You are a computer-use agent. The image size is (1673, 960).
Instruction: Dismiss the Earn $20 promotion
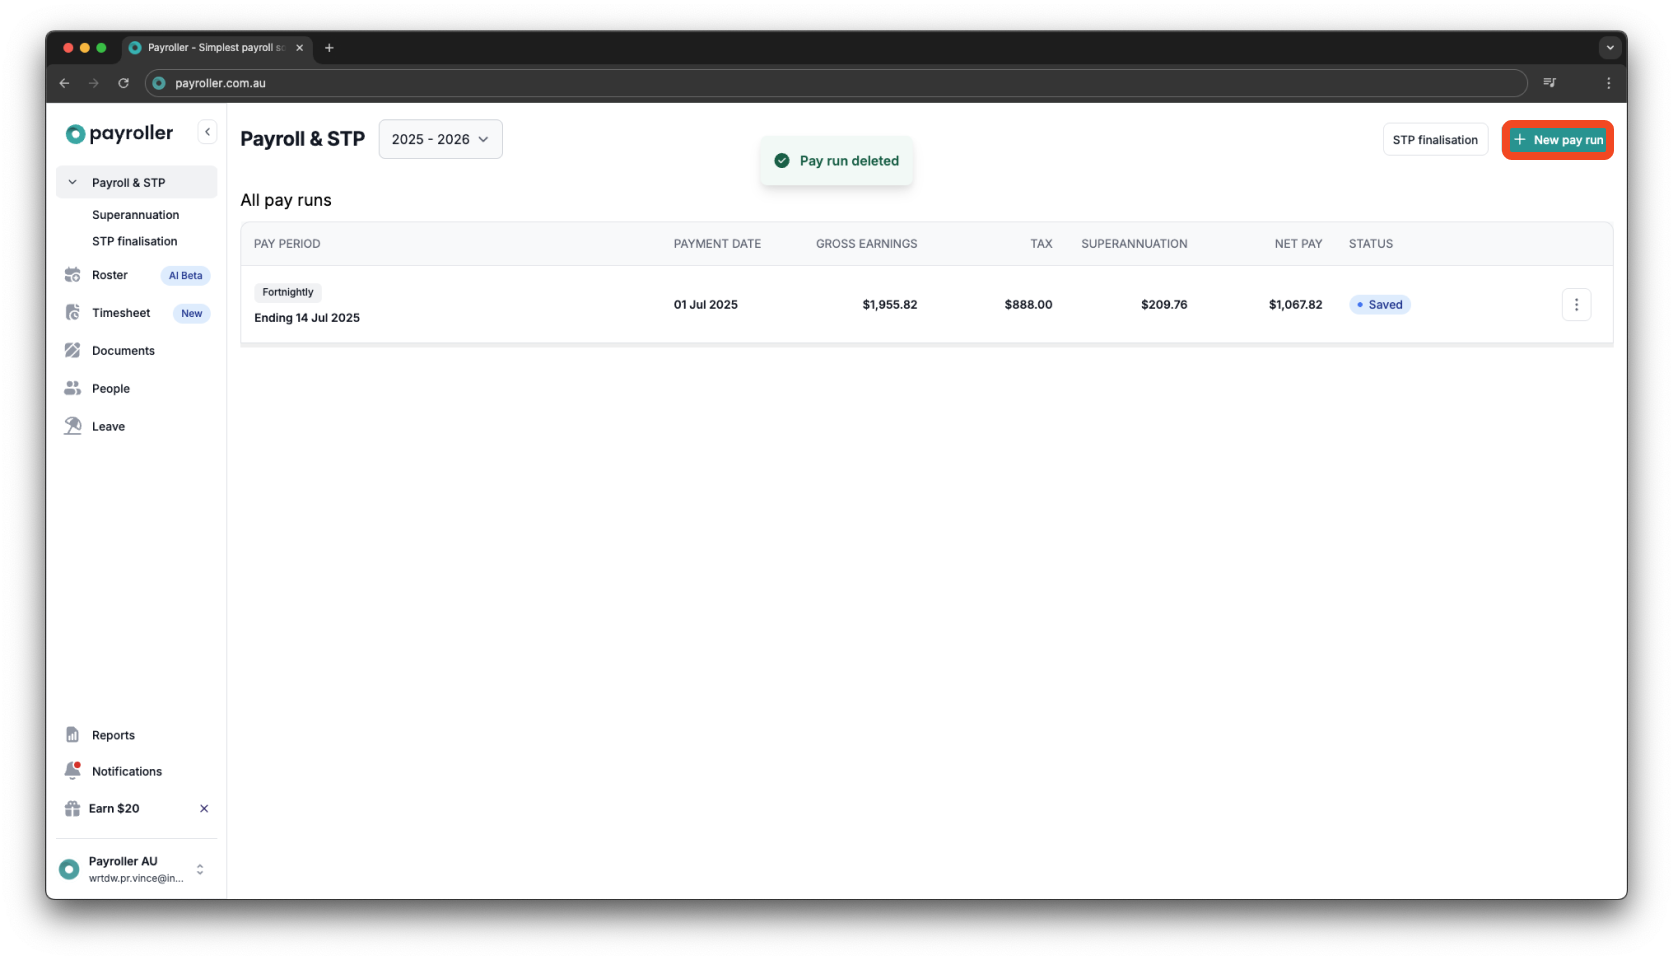[x=203, y=808]
